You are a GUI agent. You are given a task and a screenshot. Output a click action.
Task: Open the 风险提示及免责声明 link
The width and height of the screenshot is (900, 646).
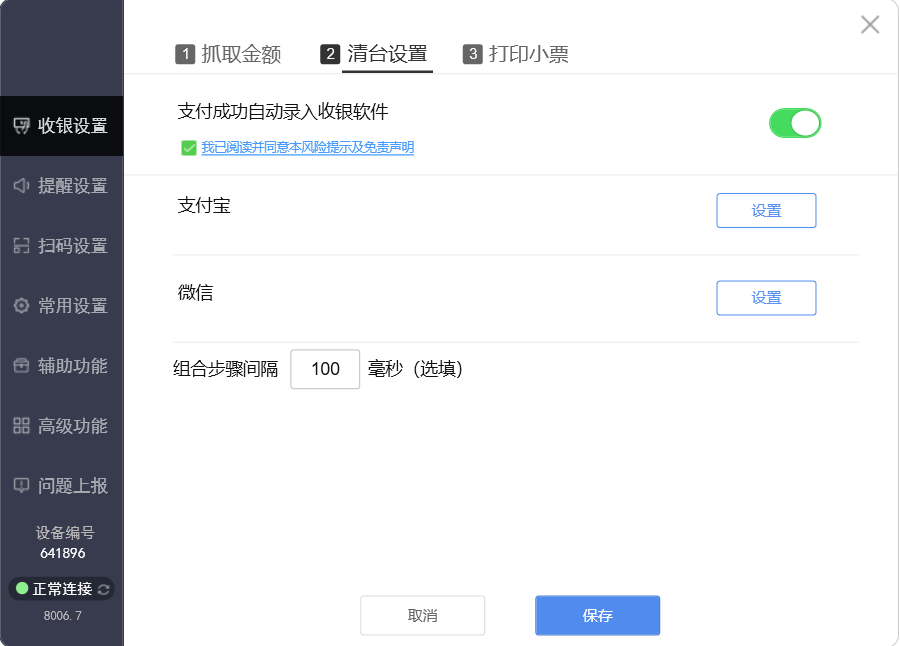tap(308, 148)
